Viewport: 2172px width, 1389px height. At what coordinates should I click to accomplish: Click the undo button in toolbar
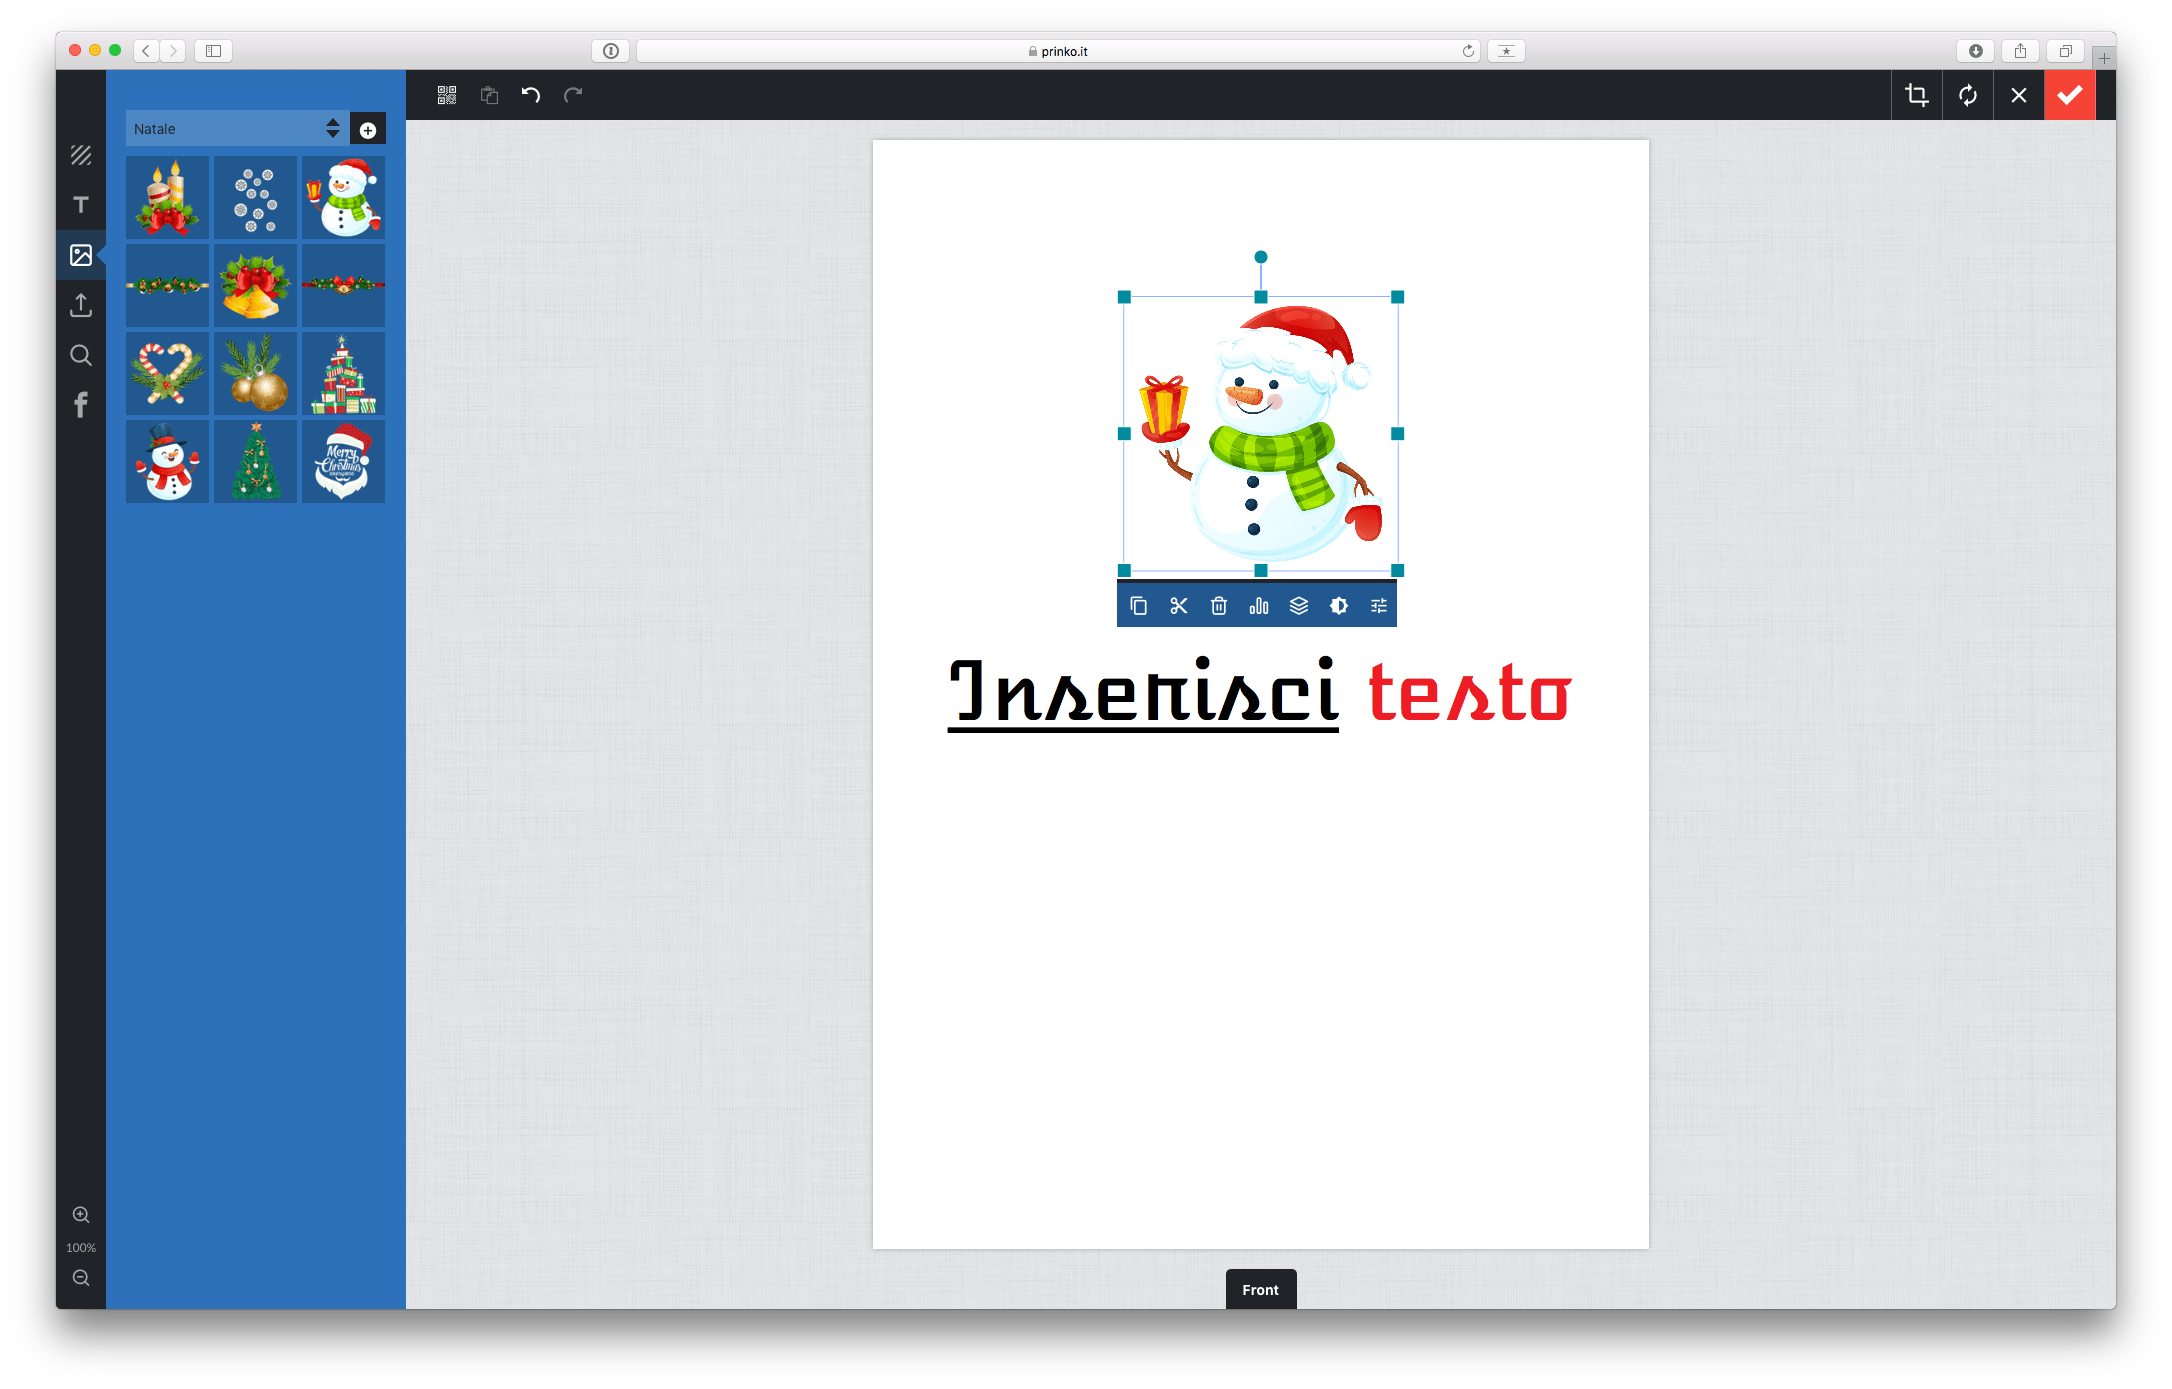click(530, 97)
